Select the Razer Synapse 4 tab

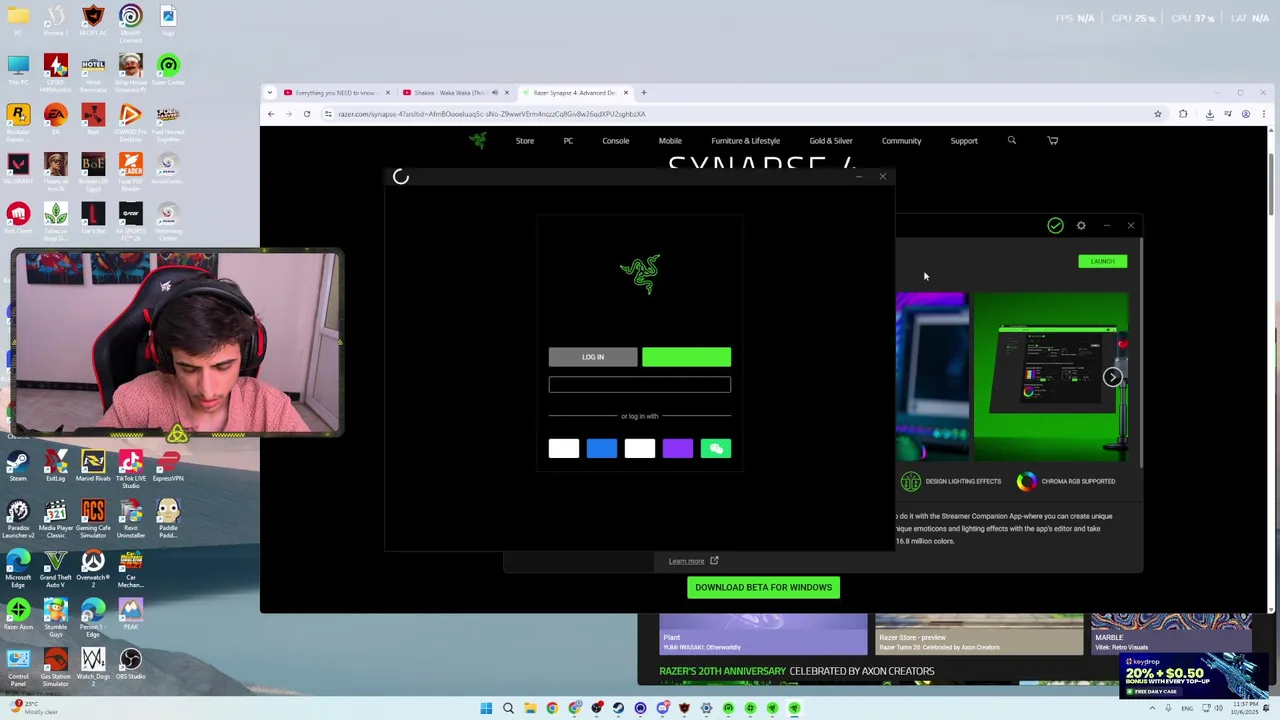pos(573,93)
